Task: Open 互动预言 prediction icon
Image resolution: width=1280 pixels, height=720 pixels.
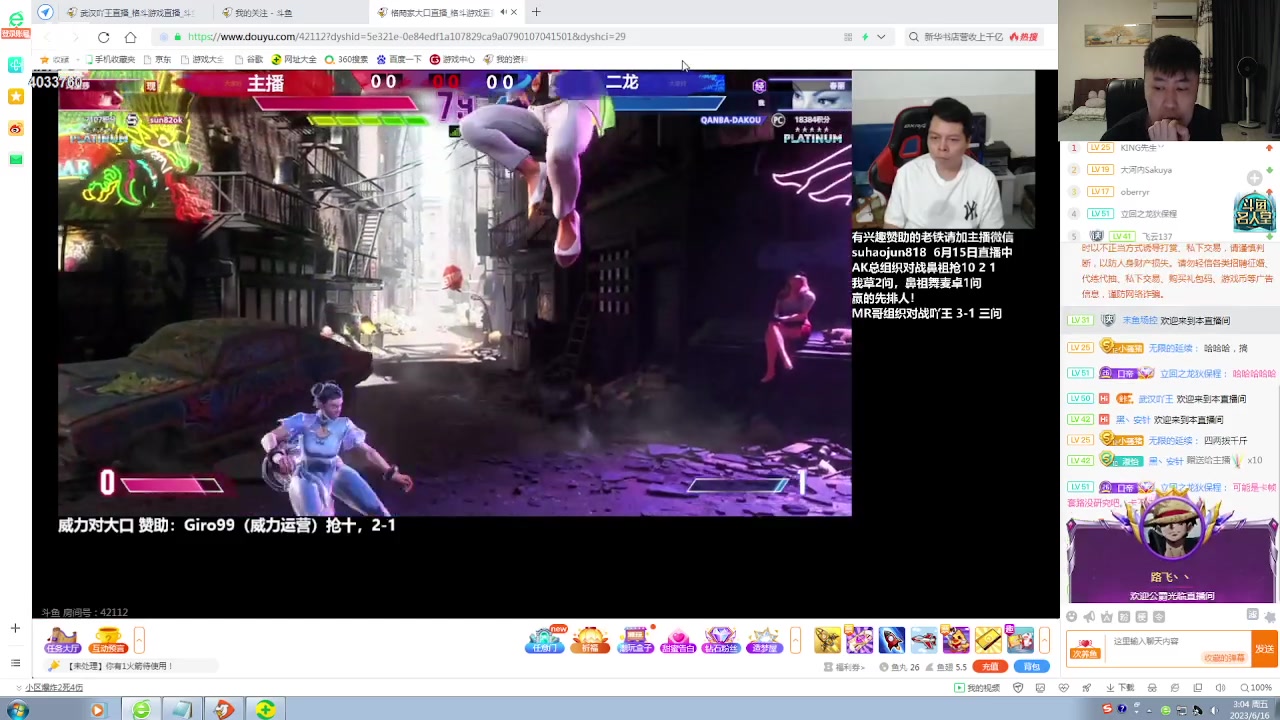Action: coord(108,641)
